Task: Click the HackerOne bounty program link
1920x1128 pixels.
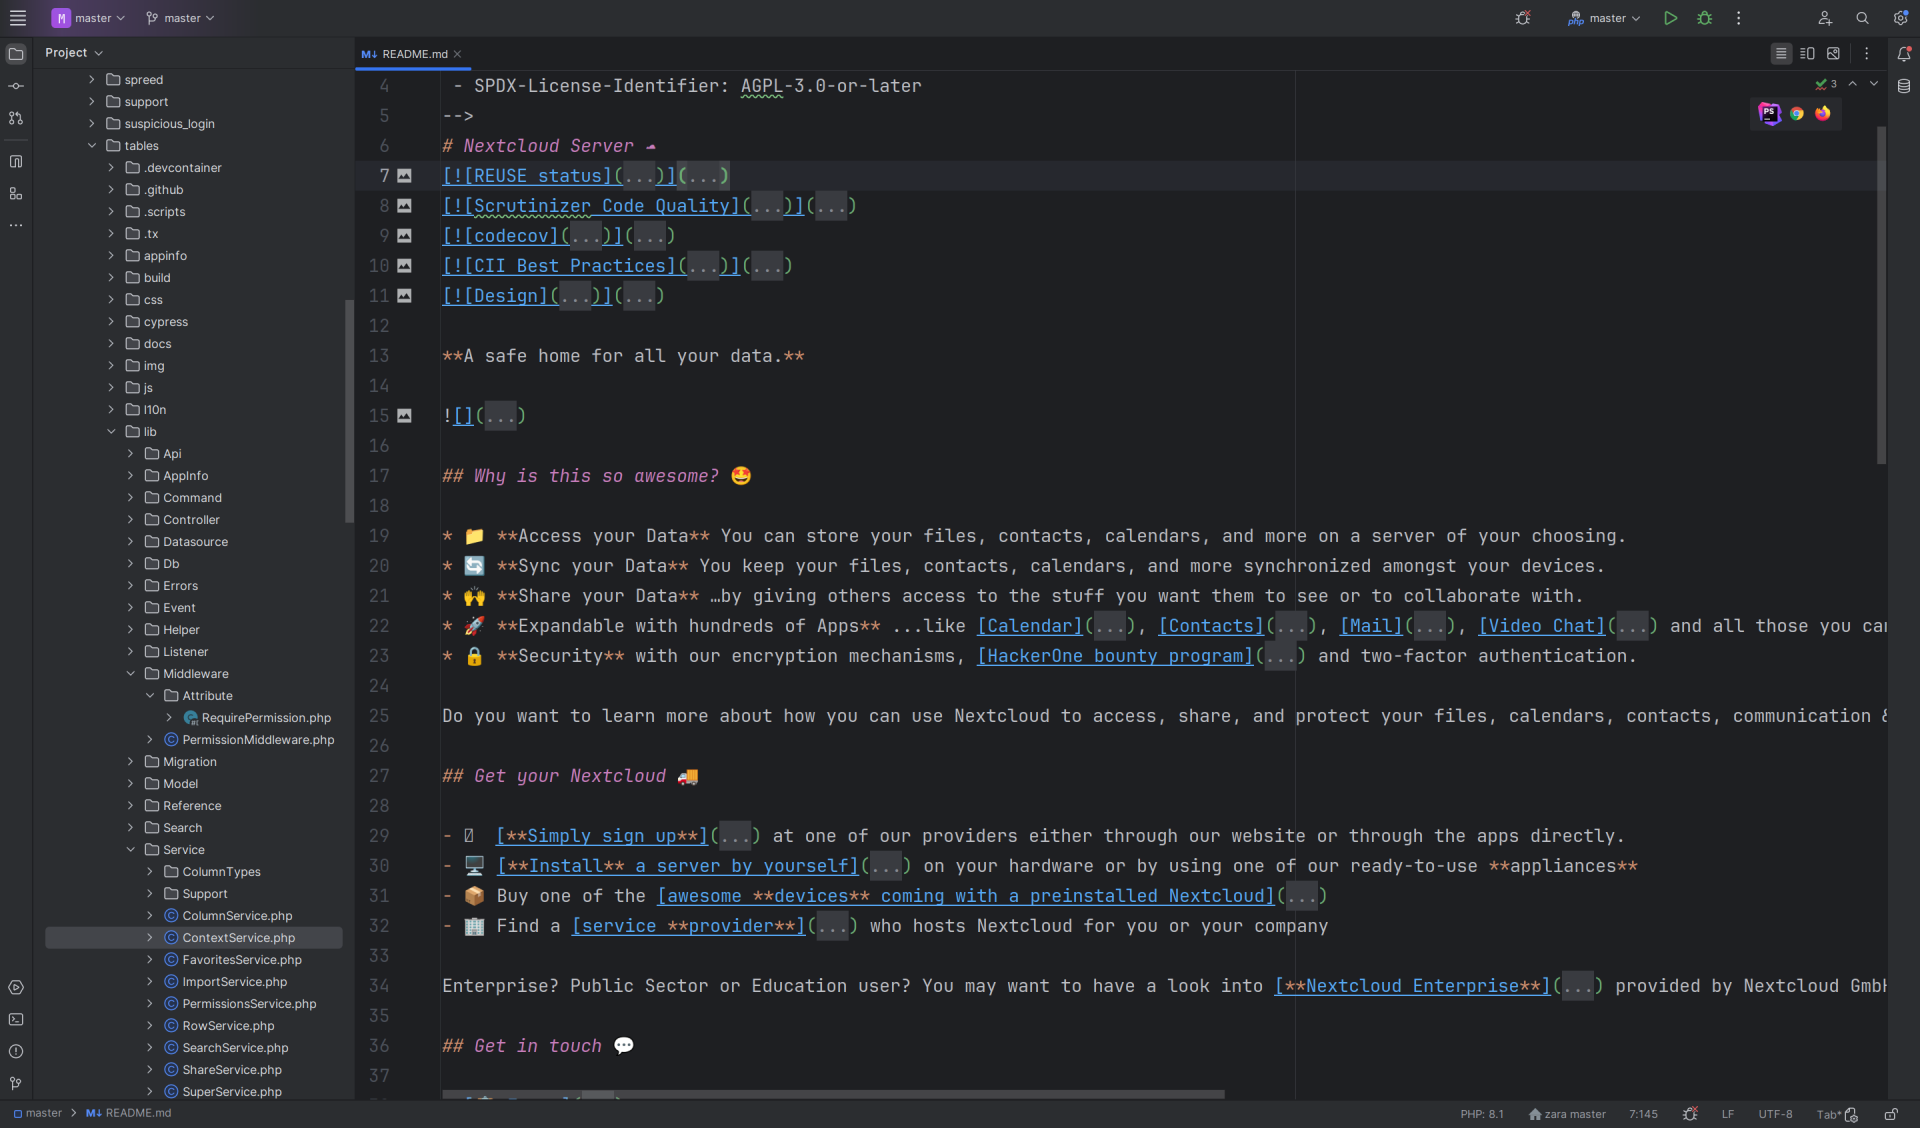Action: coord(1115,656)
